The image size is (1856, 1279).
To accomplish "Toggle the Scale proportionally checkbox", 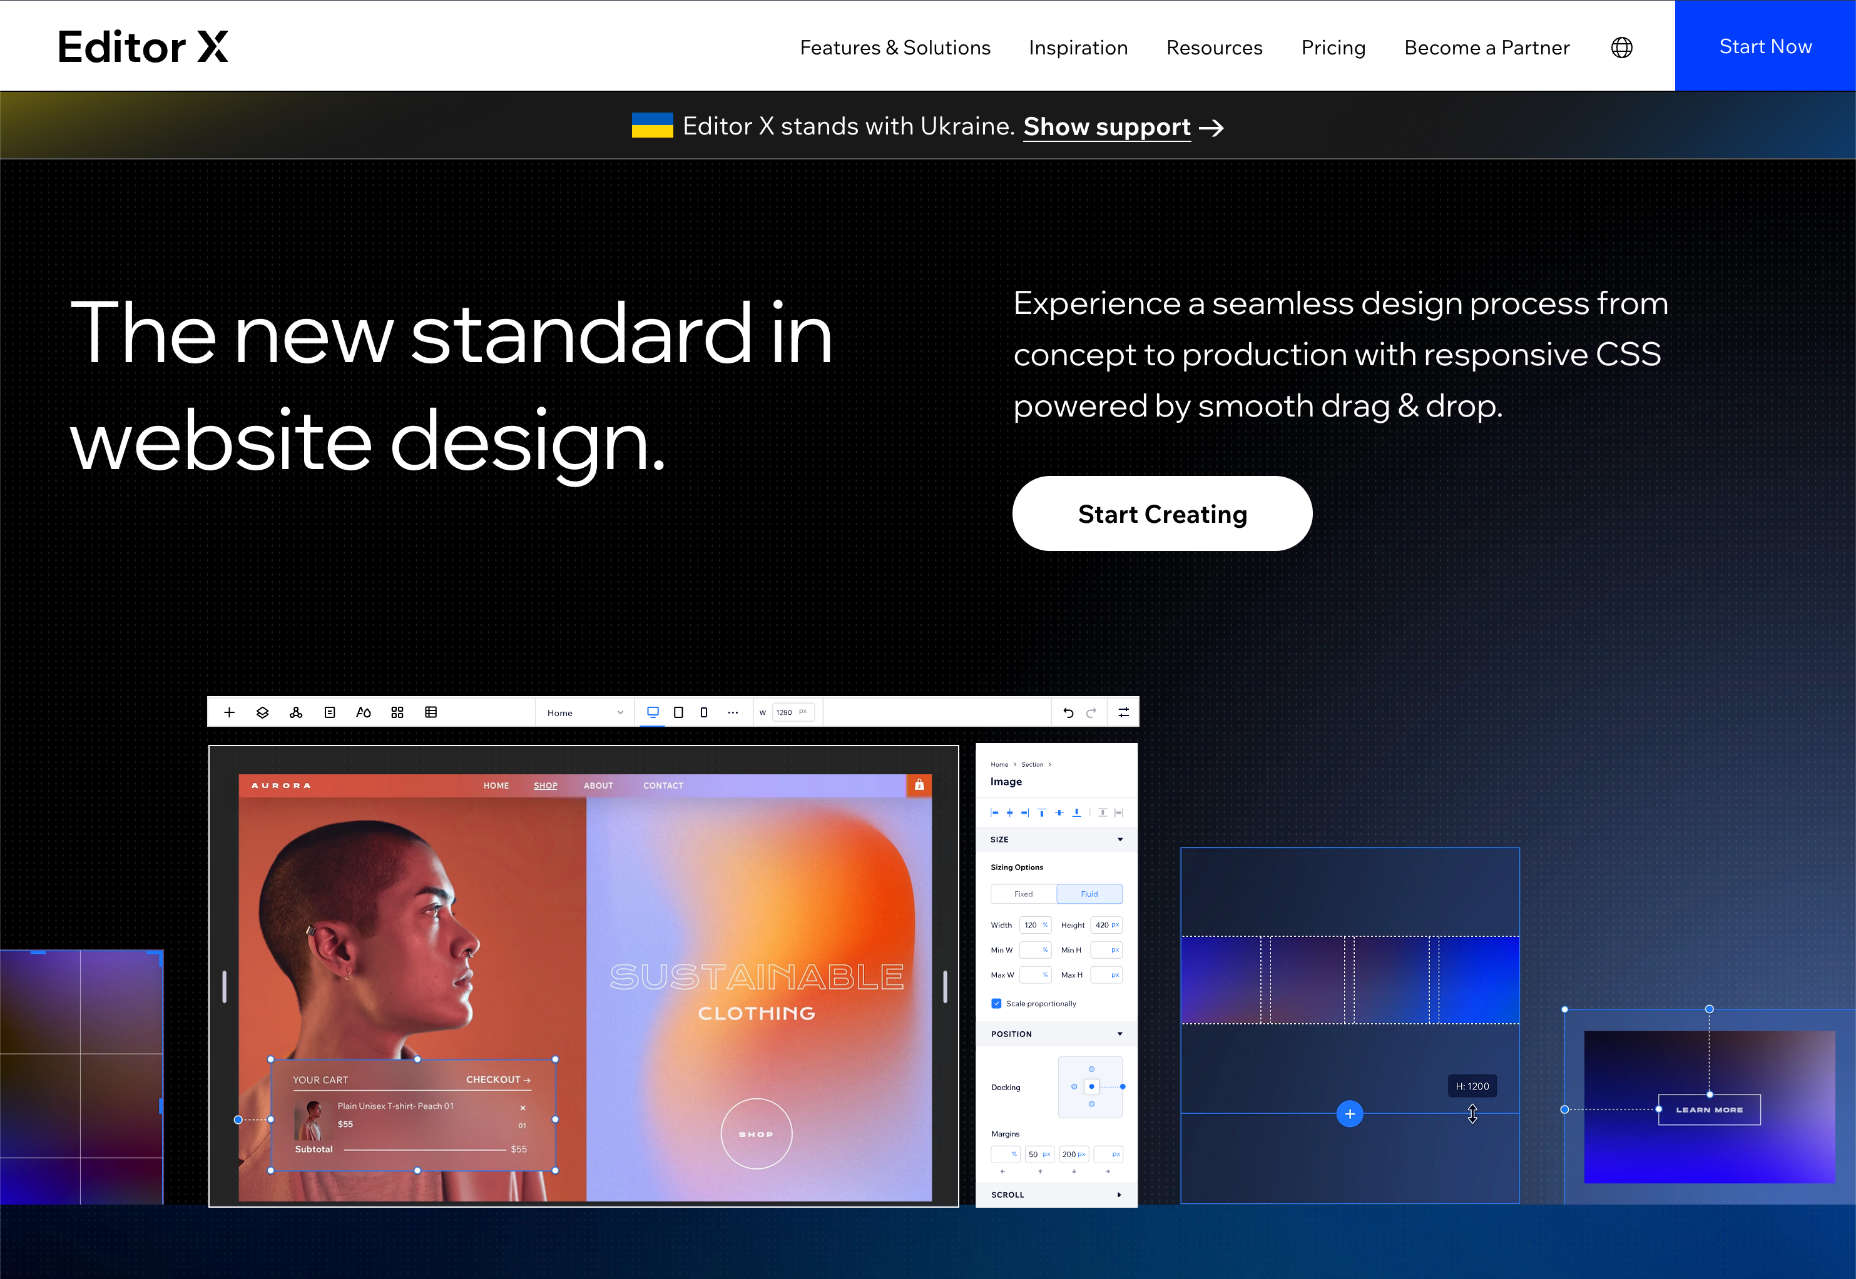I will [x=996, y=1003].
